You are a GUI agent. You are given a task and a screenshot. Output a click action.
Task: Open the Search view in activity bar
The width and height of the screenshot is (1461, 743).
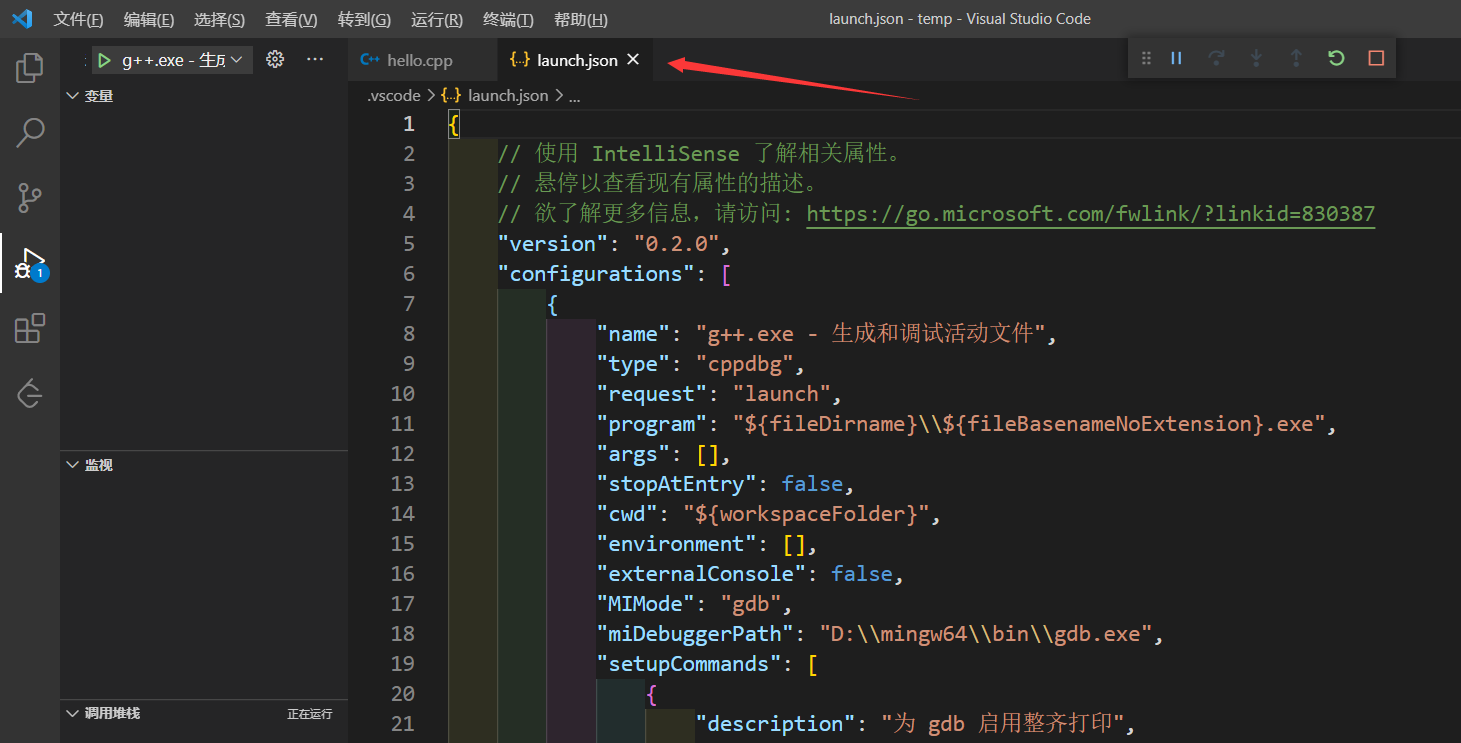click(30, 133)
